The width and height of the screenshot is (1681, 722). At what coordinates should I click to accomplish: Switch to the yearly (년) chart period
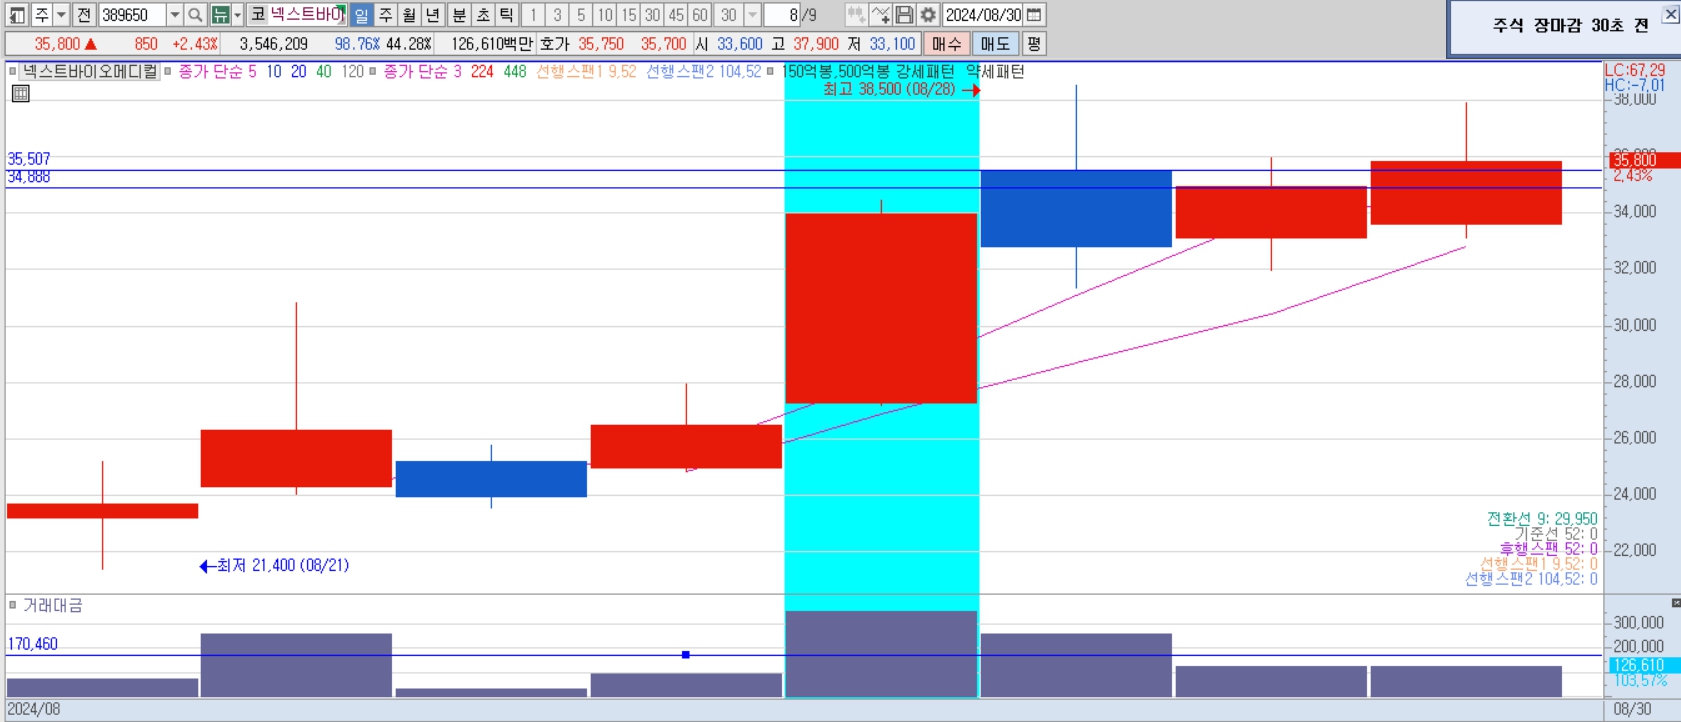[434, 15]
